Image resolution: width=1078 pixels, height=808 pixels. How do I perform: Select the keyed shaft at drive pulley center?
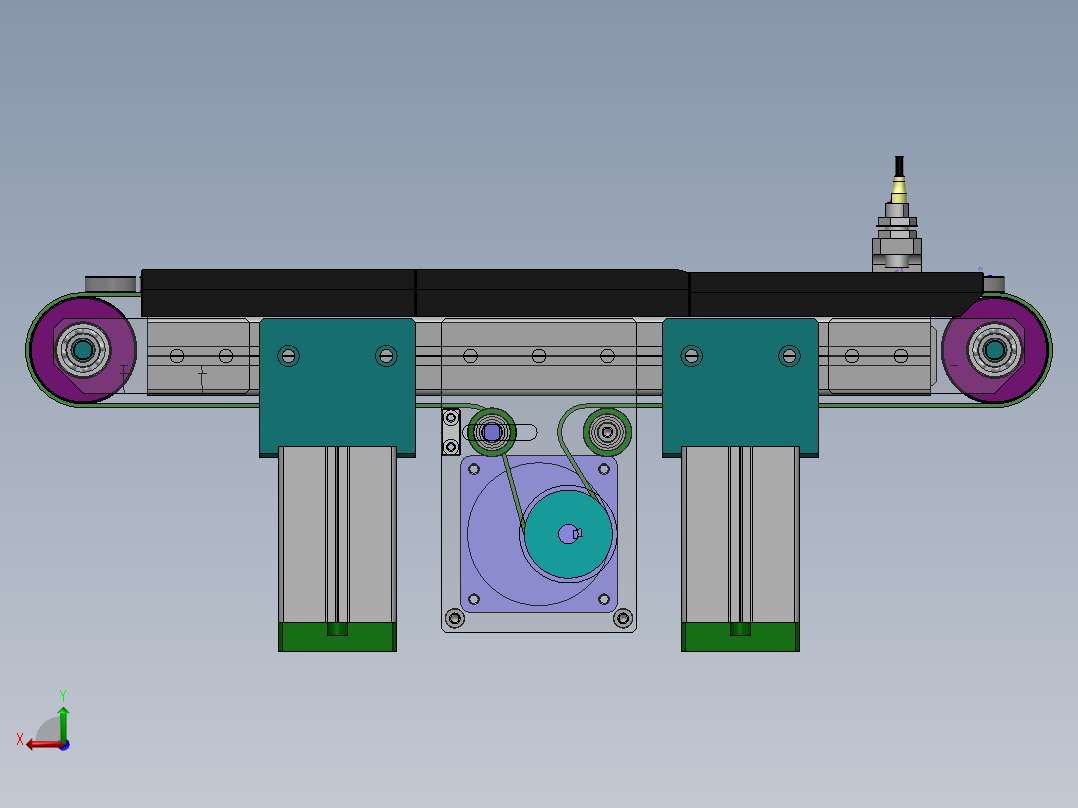click(569, 534)
